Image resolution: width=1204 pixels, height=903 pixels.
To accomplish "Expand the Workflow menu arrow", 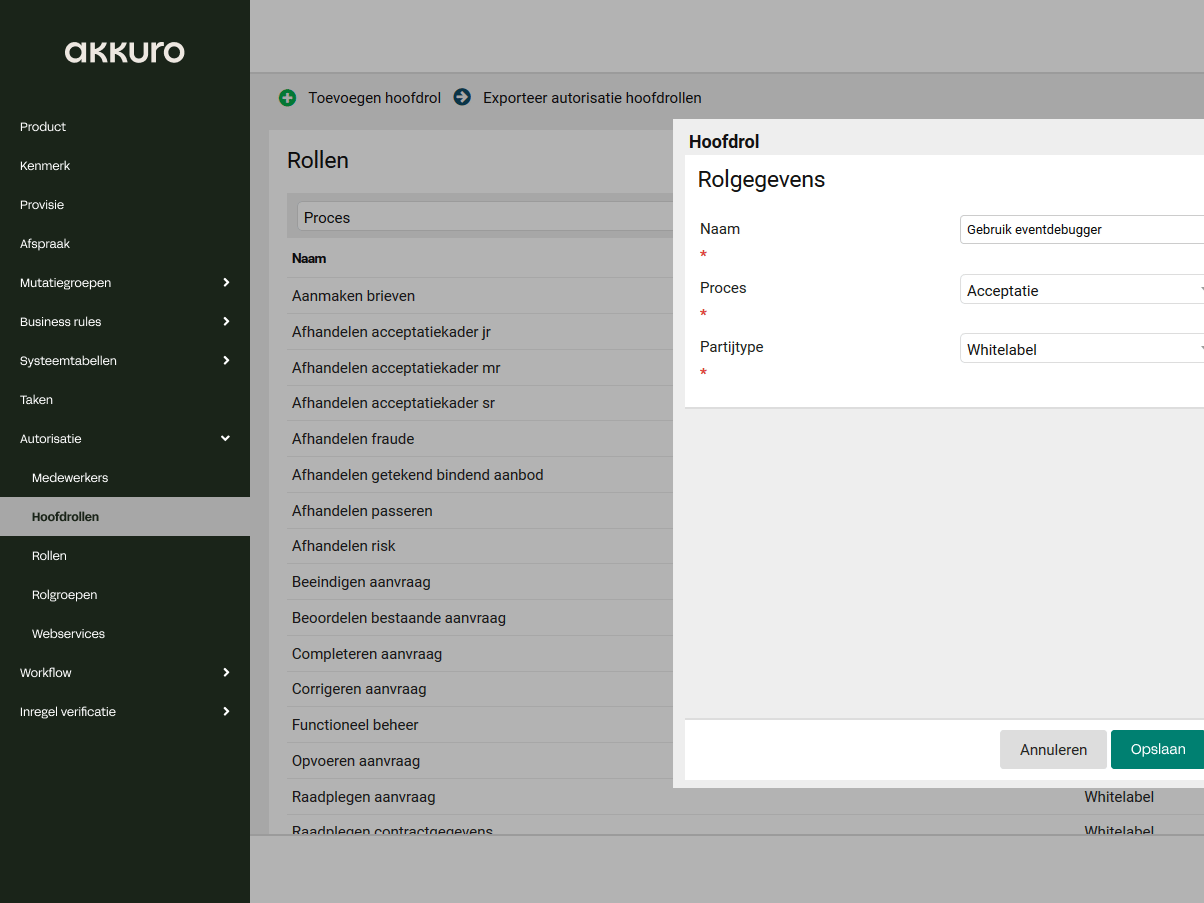I will (x=226, y=673).
